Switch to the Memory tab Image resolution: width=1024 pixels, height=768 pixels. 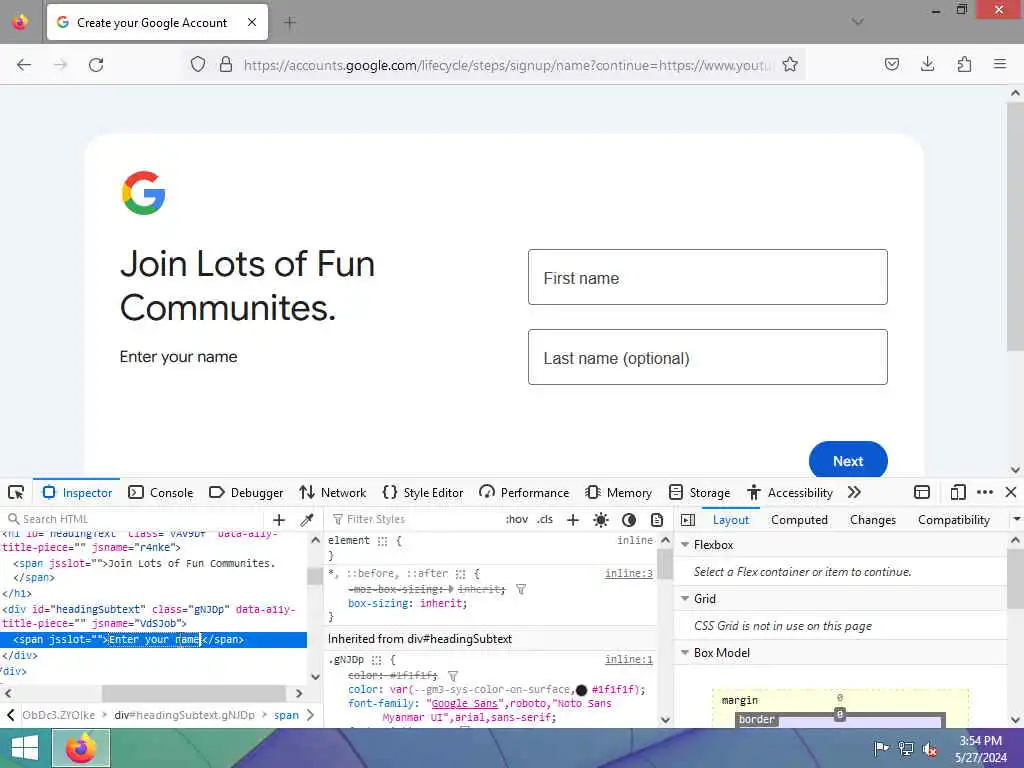pos(618,492)
